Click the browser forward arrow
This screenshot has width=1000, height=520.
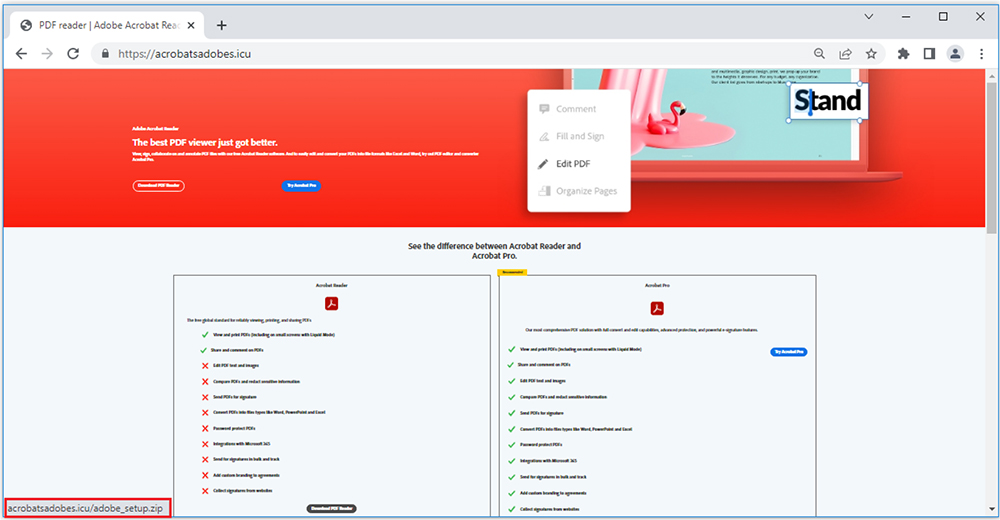[47, 54]
